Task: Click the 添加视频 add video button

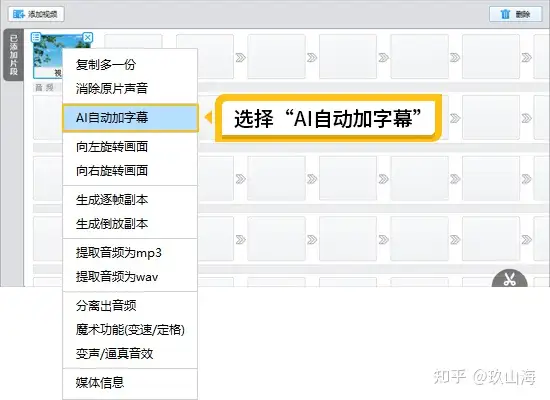Action: [36, 14]
